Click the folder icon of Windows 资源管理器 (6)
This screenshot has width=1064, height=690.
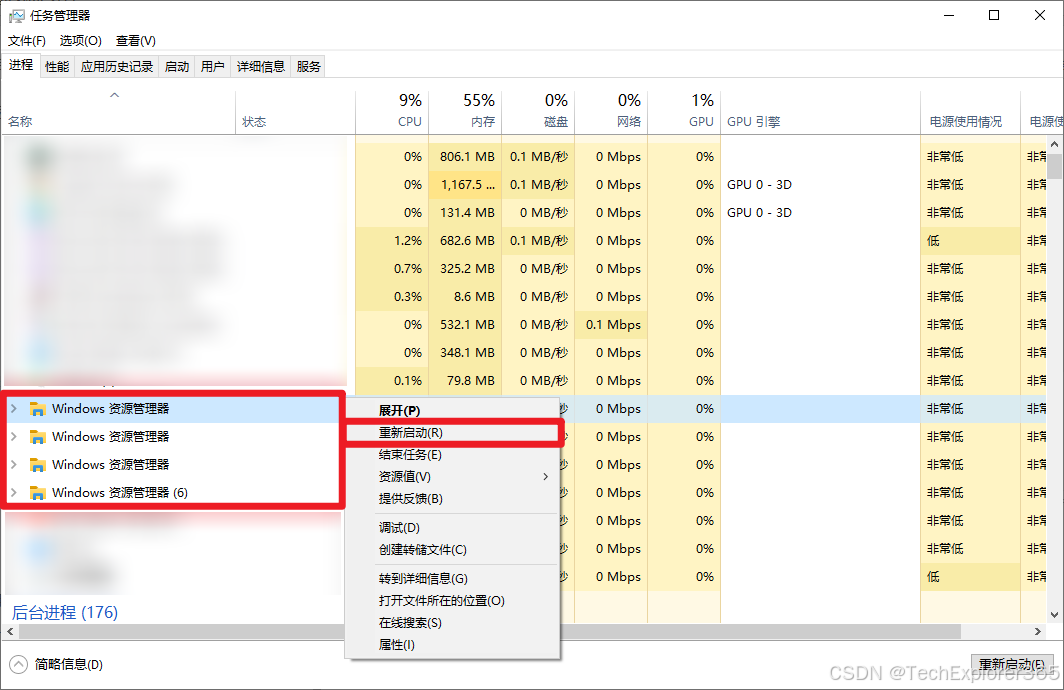pos(38,493)
